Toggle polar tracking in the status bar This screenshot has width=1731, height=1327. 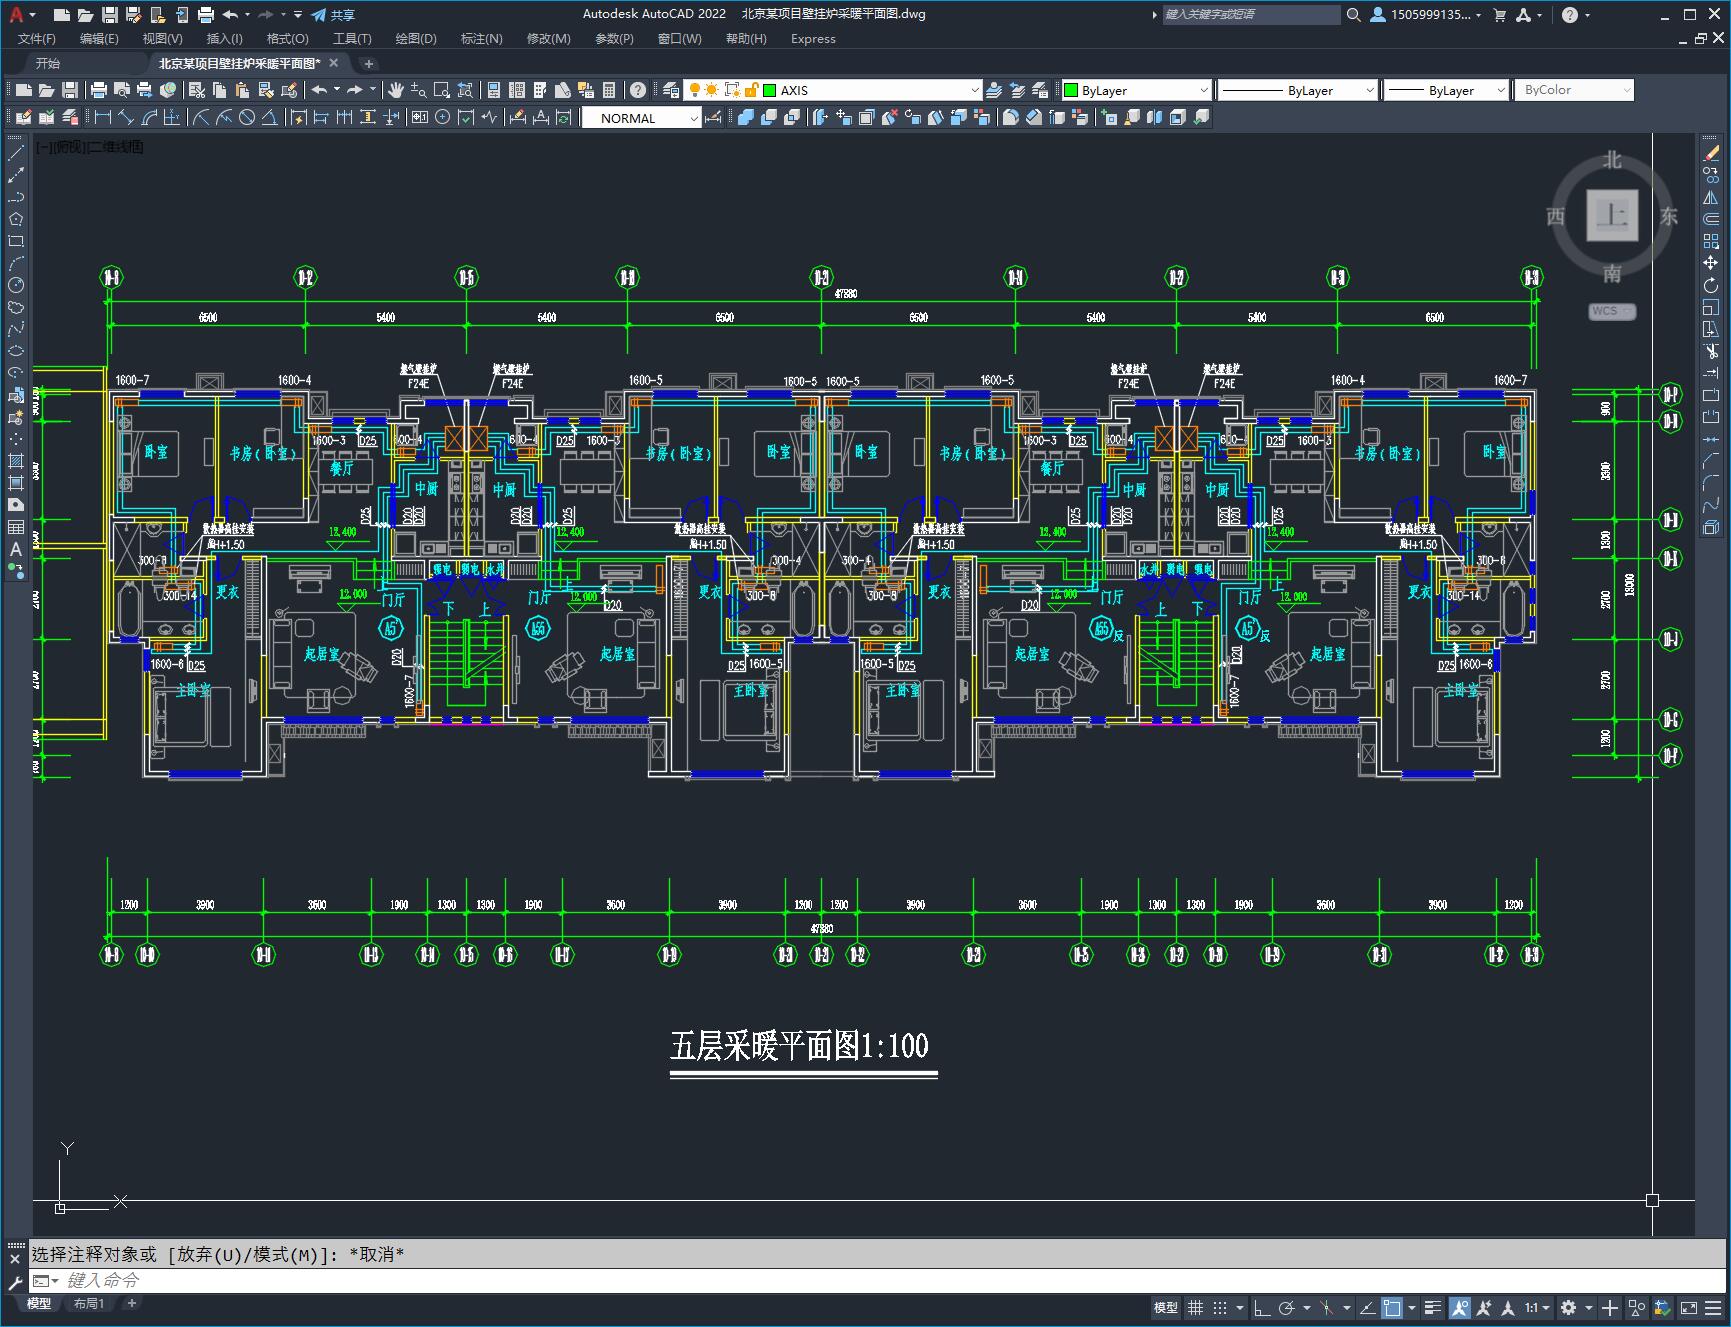(x=1287, y=1307)
